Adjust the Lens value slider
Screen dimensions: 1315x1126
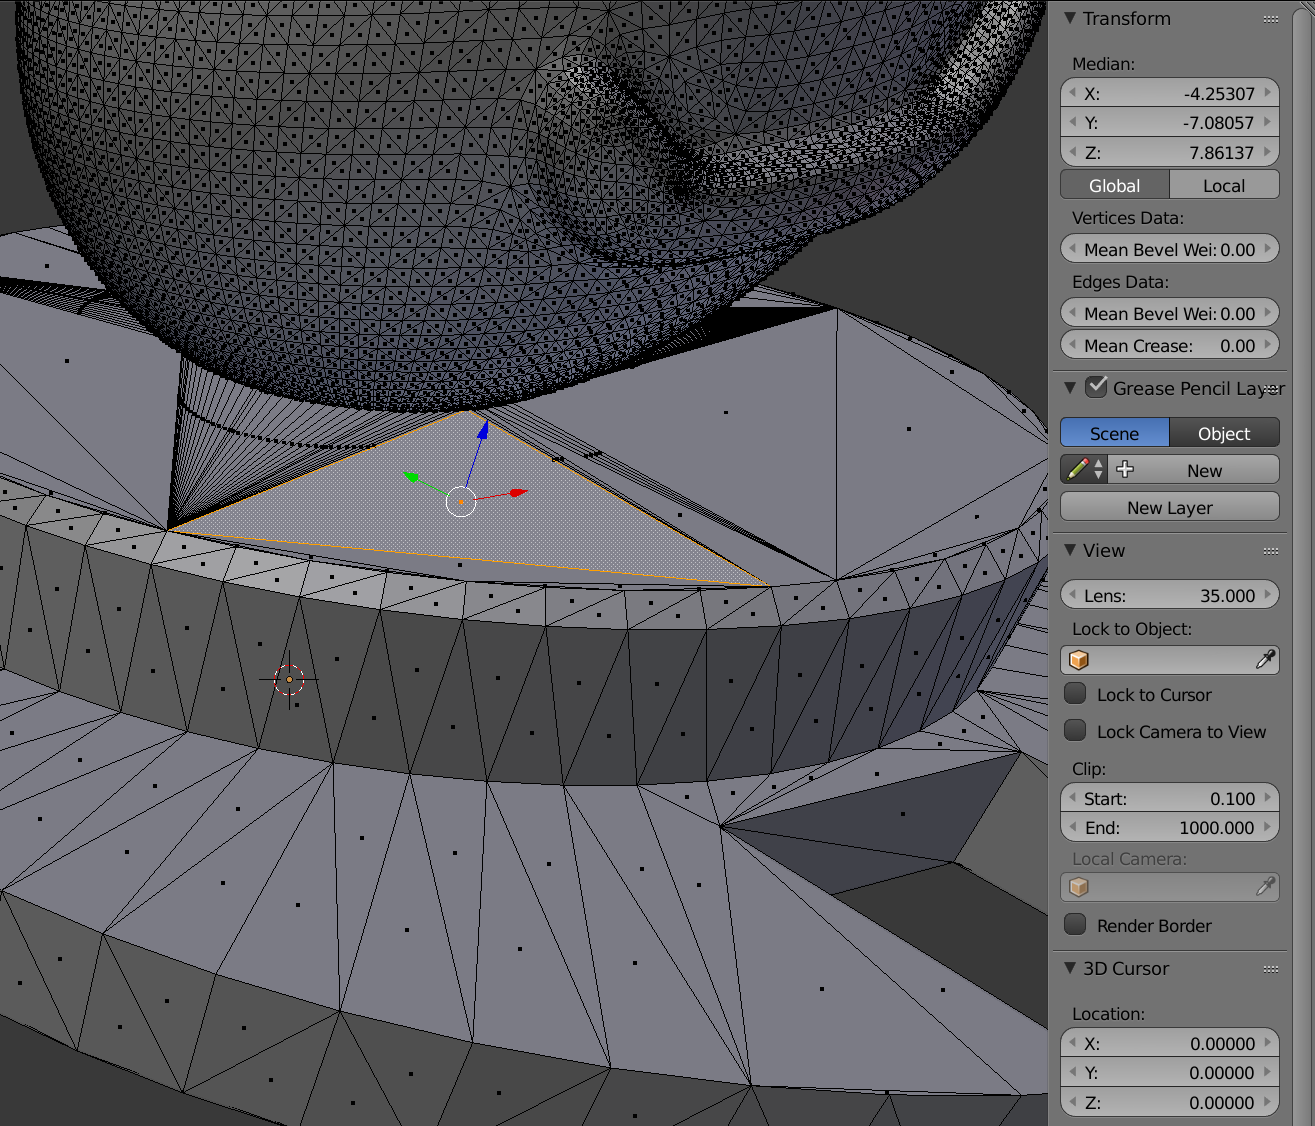pyautogui.click(x=1169, y=595)
